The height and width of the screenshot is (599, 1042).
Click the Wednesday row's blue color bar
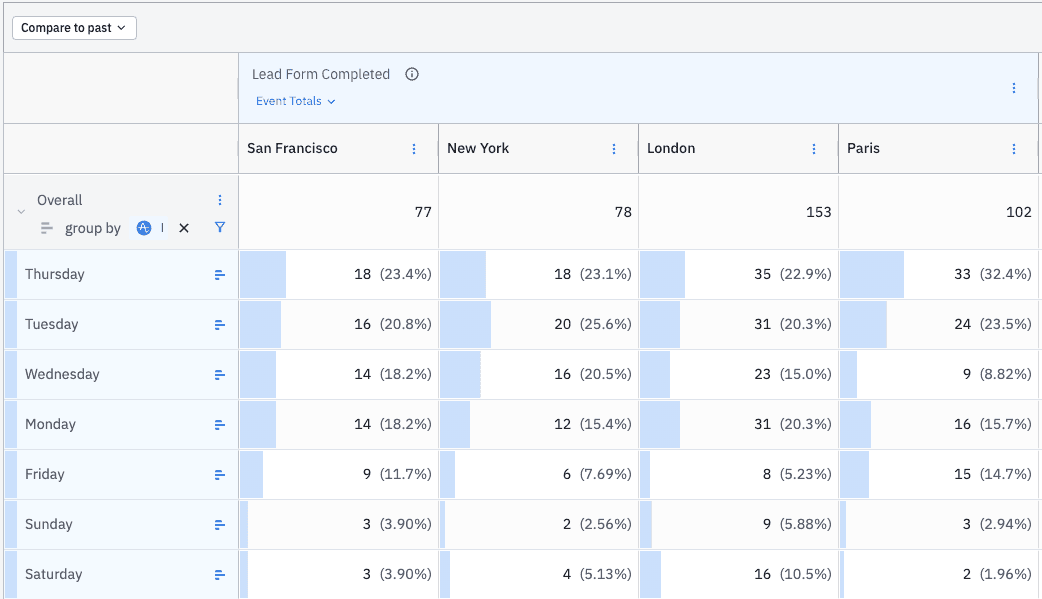(x=11, y=375)
